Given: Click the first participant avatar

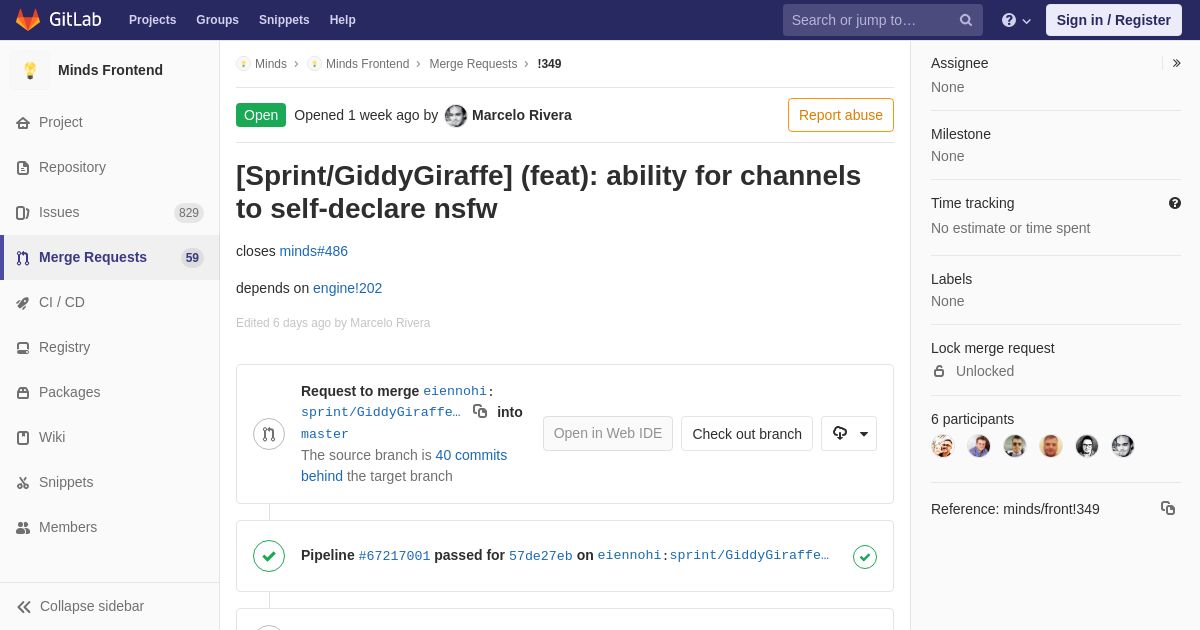Looking at the screenshot, I should click(x=943, y=446).
